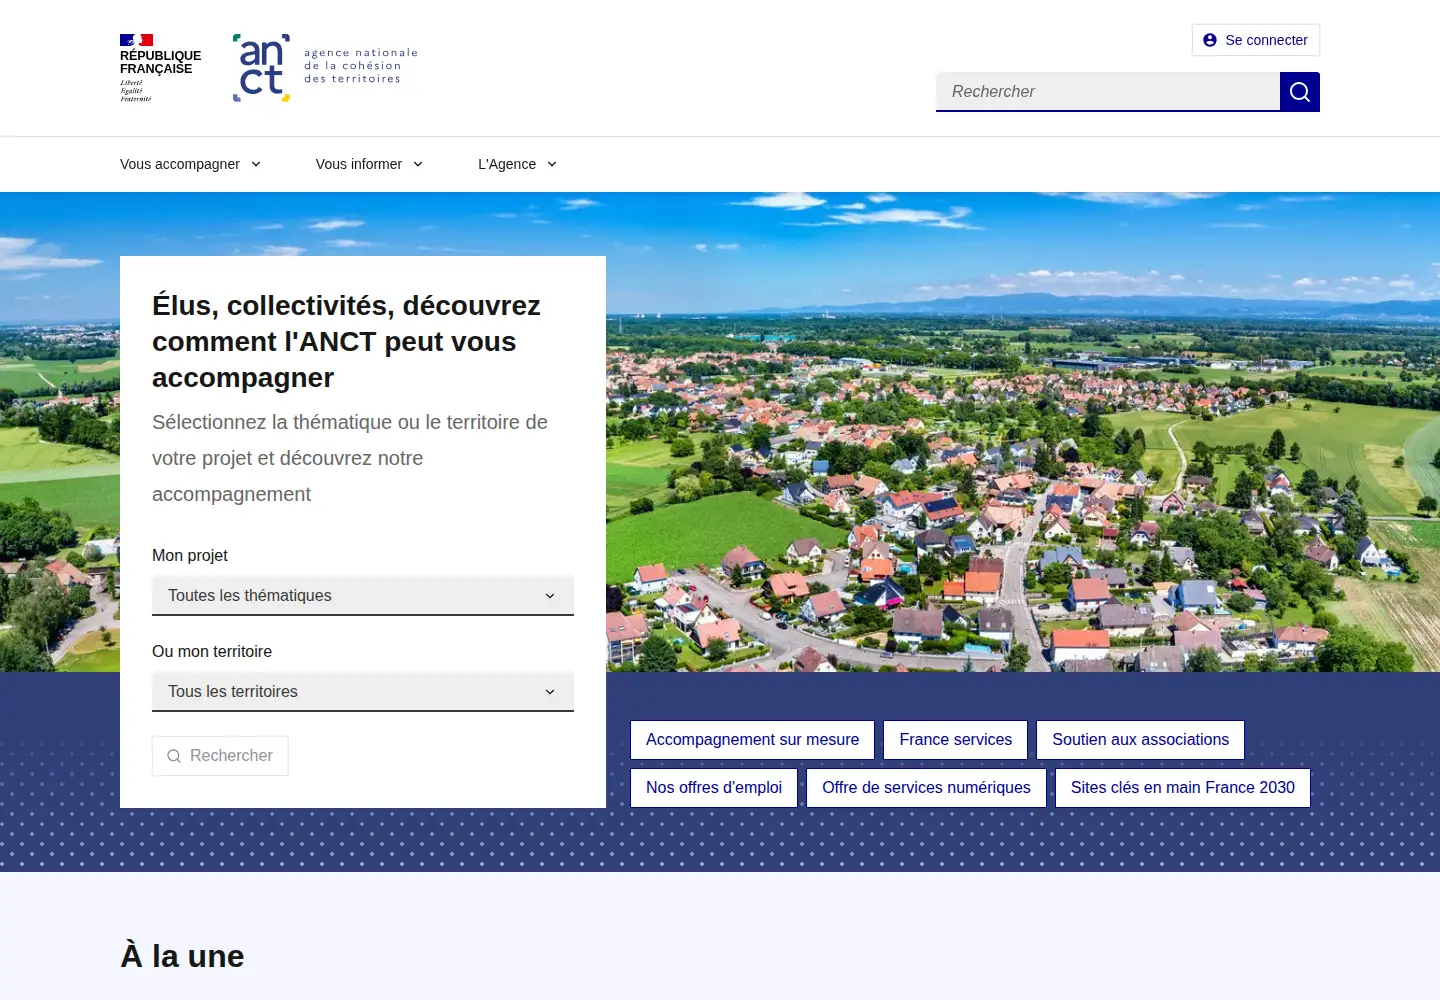The image size is (1440, 1000).
Task: Click the République Française emblem
Action: tap(160, 68)
